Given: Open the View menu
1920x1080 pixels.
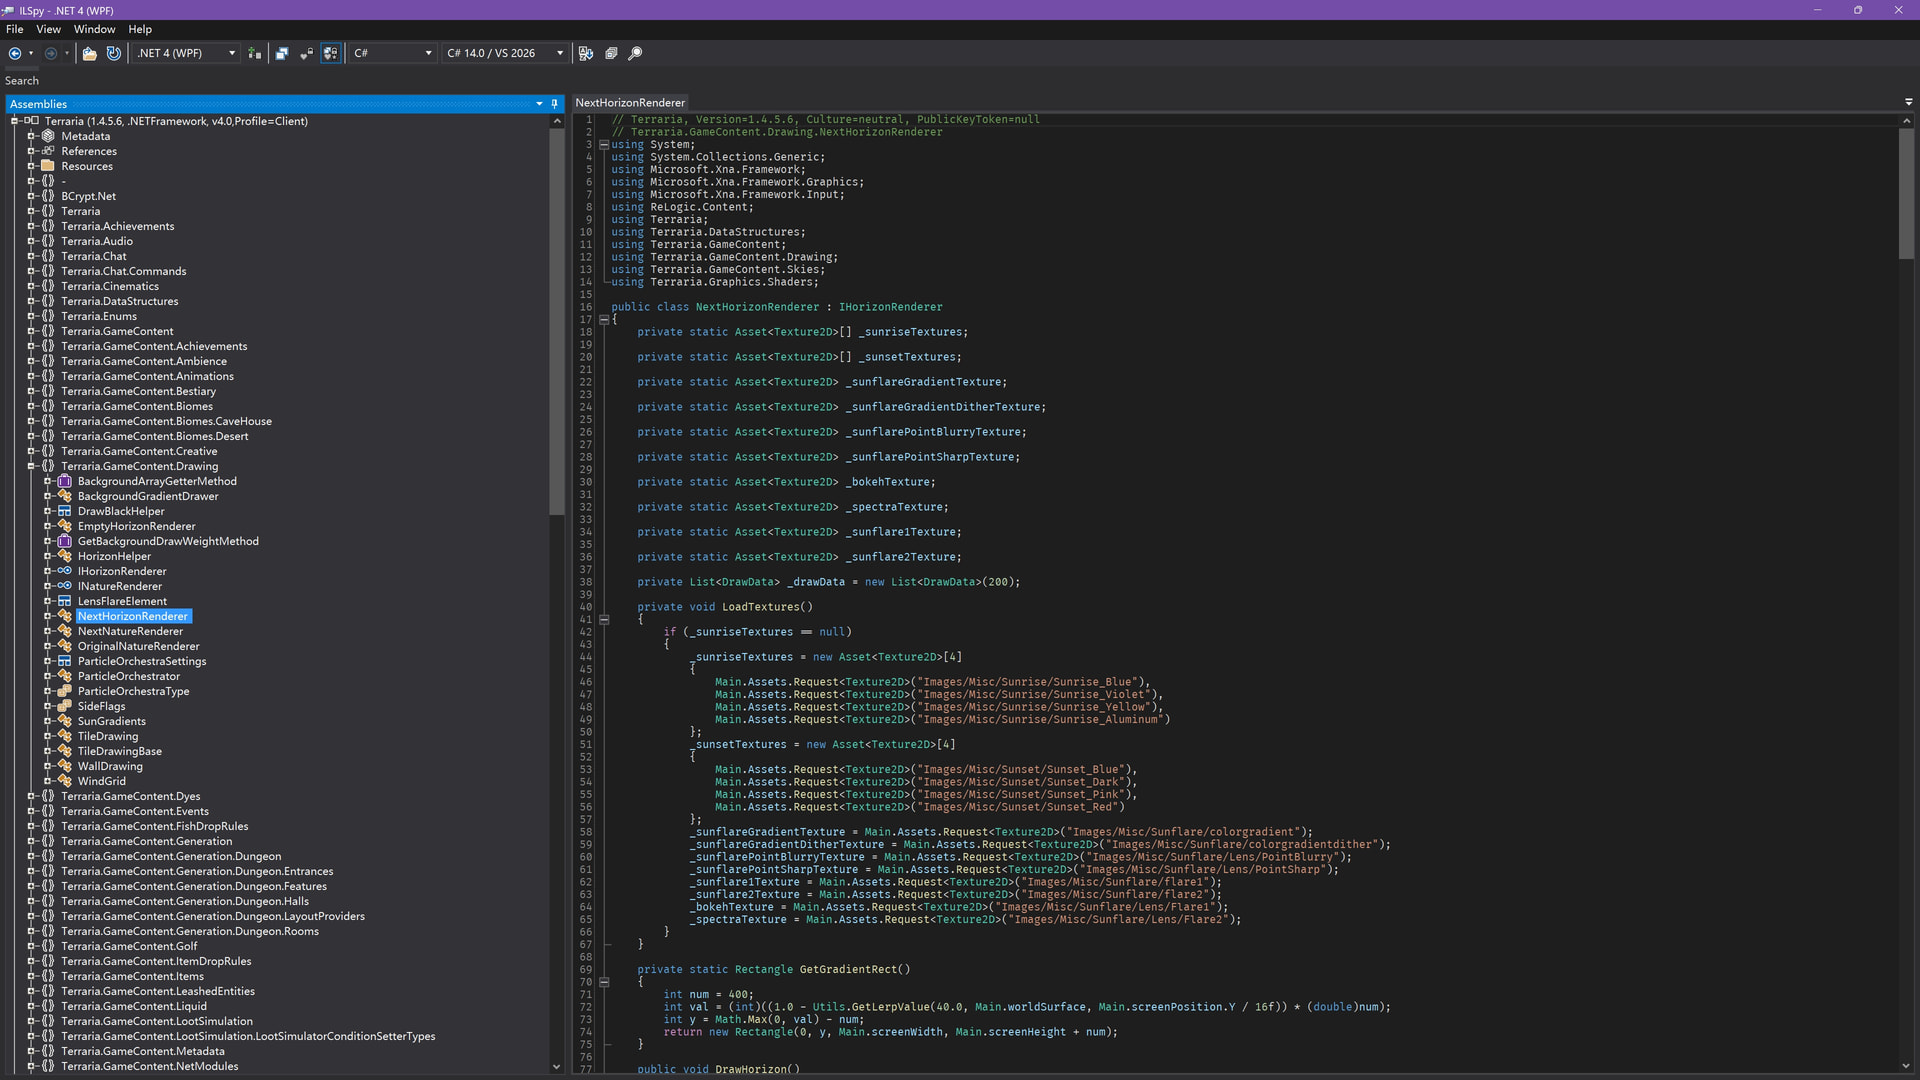Looking at the screenshot, I should click(x=48, y=29).
